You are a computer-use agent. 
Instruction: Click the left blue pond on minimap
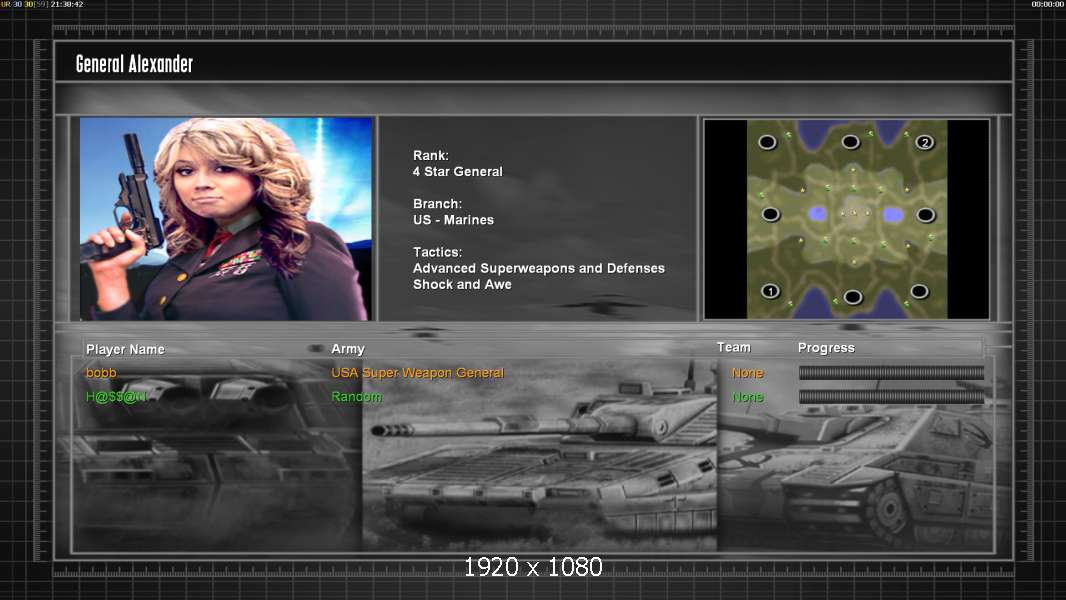(817, 214)
